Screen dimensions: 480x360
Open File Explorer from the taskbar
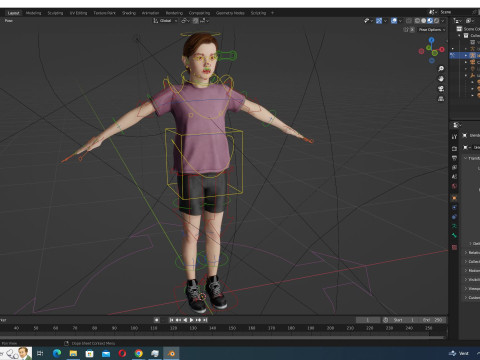[x=73, y=353]
